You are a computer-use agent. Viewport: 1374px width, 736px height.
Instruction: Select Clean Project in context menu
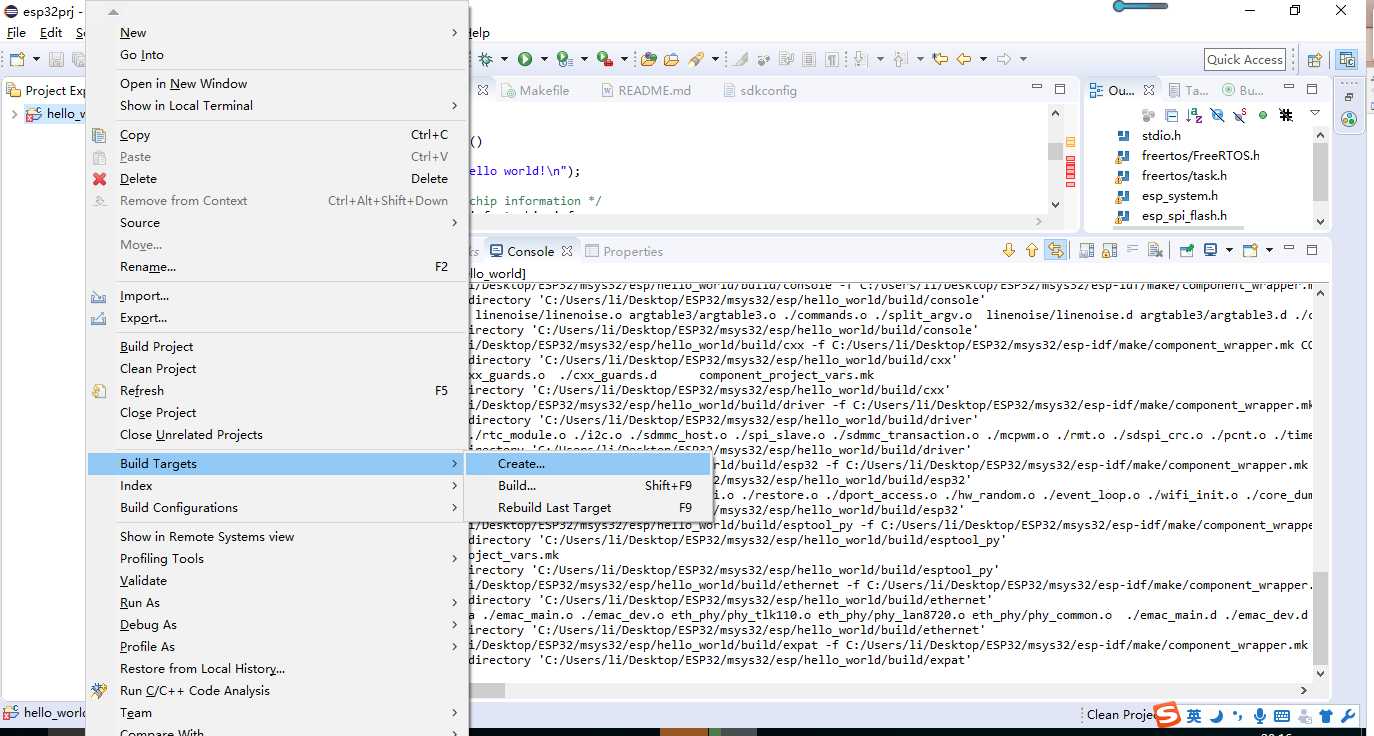tap(277, 369)
